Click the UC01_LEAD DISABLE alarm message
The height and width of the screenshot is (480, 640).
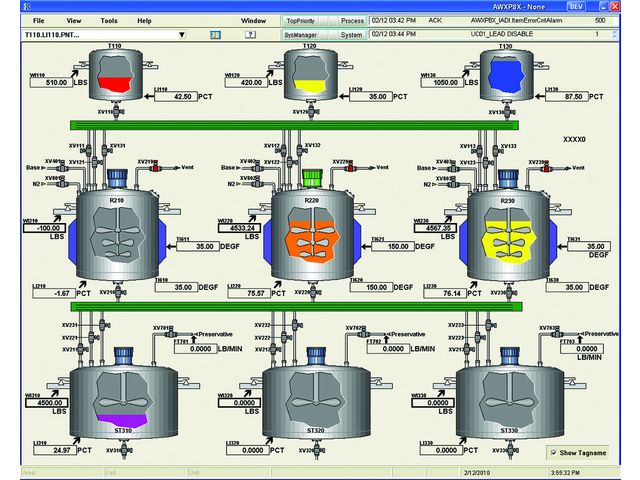(502, 34)
